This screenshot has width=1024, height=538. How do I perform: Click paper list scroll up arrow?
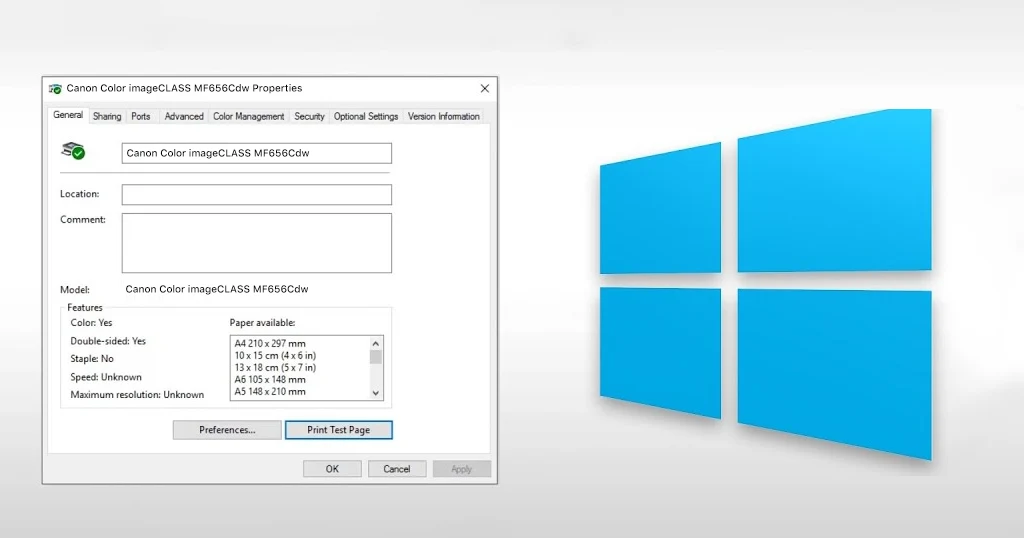[376, 343]
